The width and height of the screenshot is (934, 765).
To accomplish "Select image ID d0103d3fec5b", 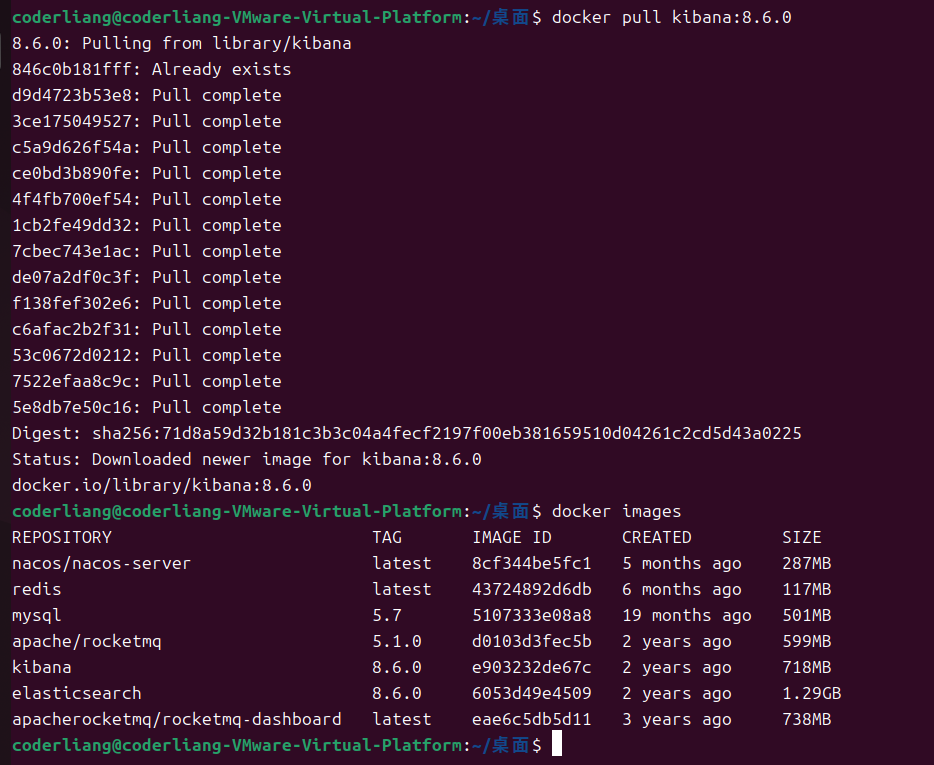I will (x=532, y=642).
